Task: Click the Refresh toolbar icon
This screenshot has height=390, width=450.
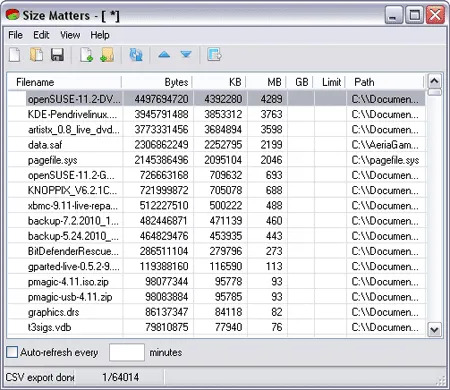Action: coord(136,55)
